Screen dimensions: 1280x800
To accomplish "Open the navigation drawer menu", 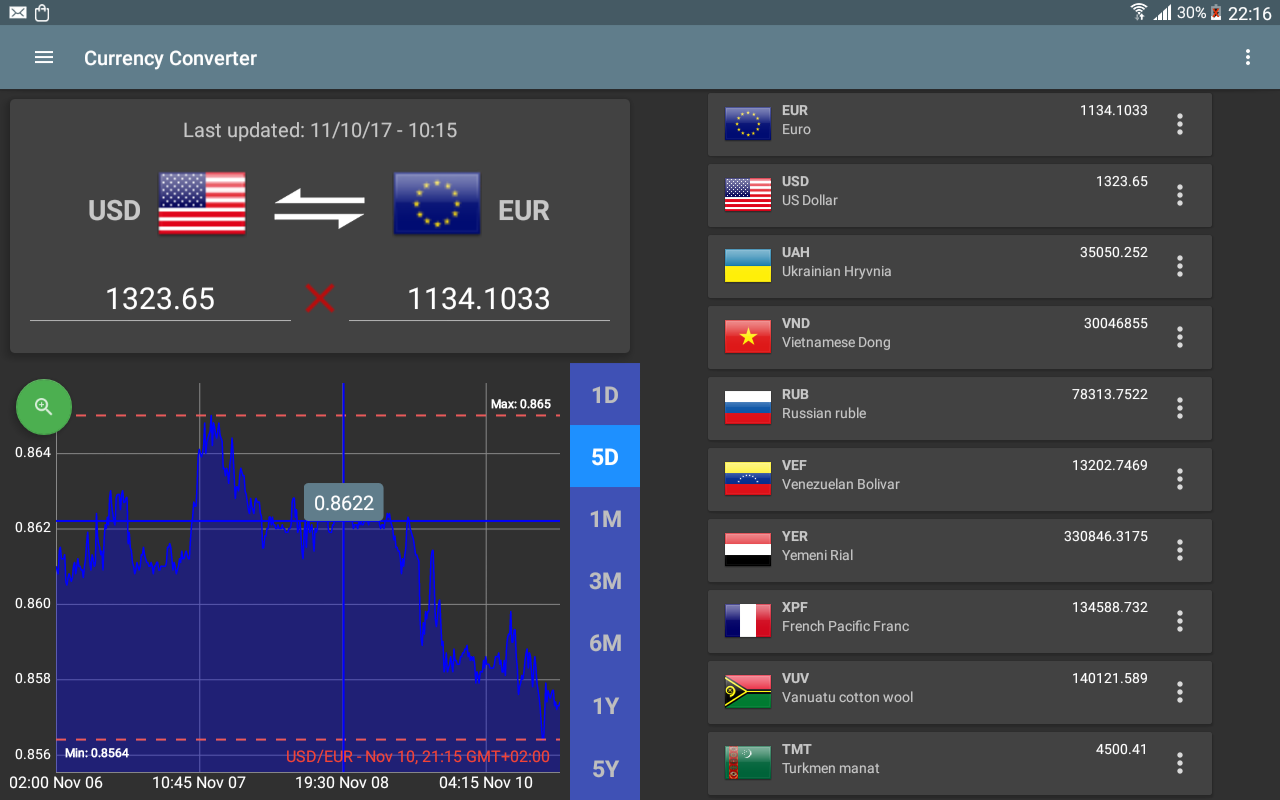I will (x=44, y=57).
